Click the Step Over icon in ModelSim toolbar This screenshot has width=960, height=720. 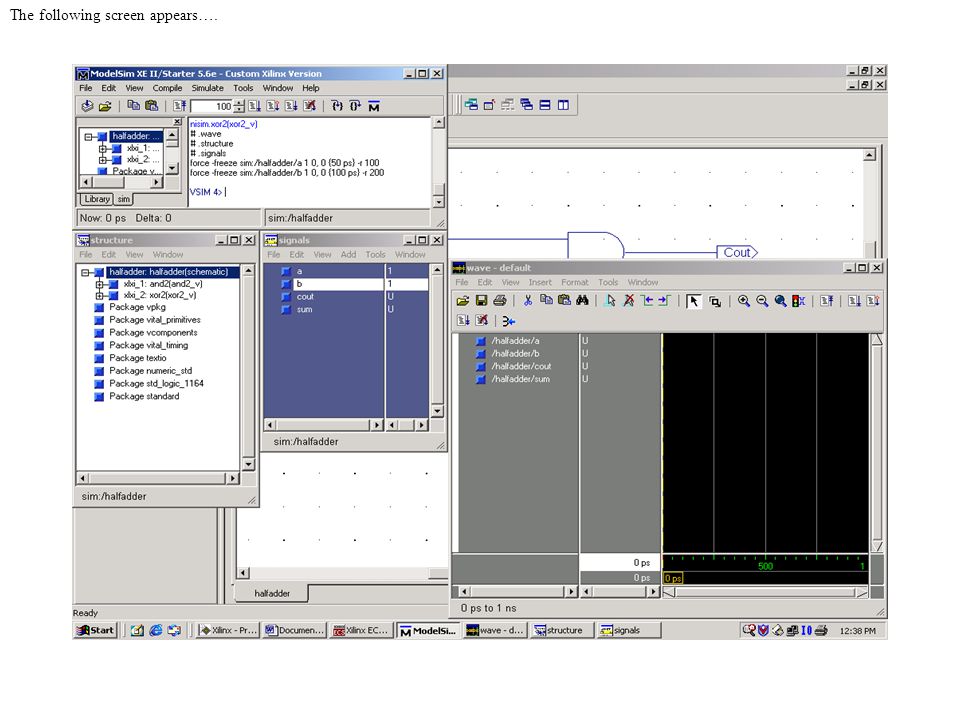coord(355,106)
